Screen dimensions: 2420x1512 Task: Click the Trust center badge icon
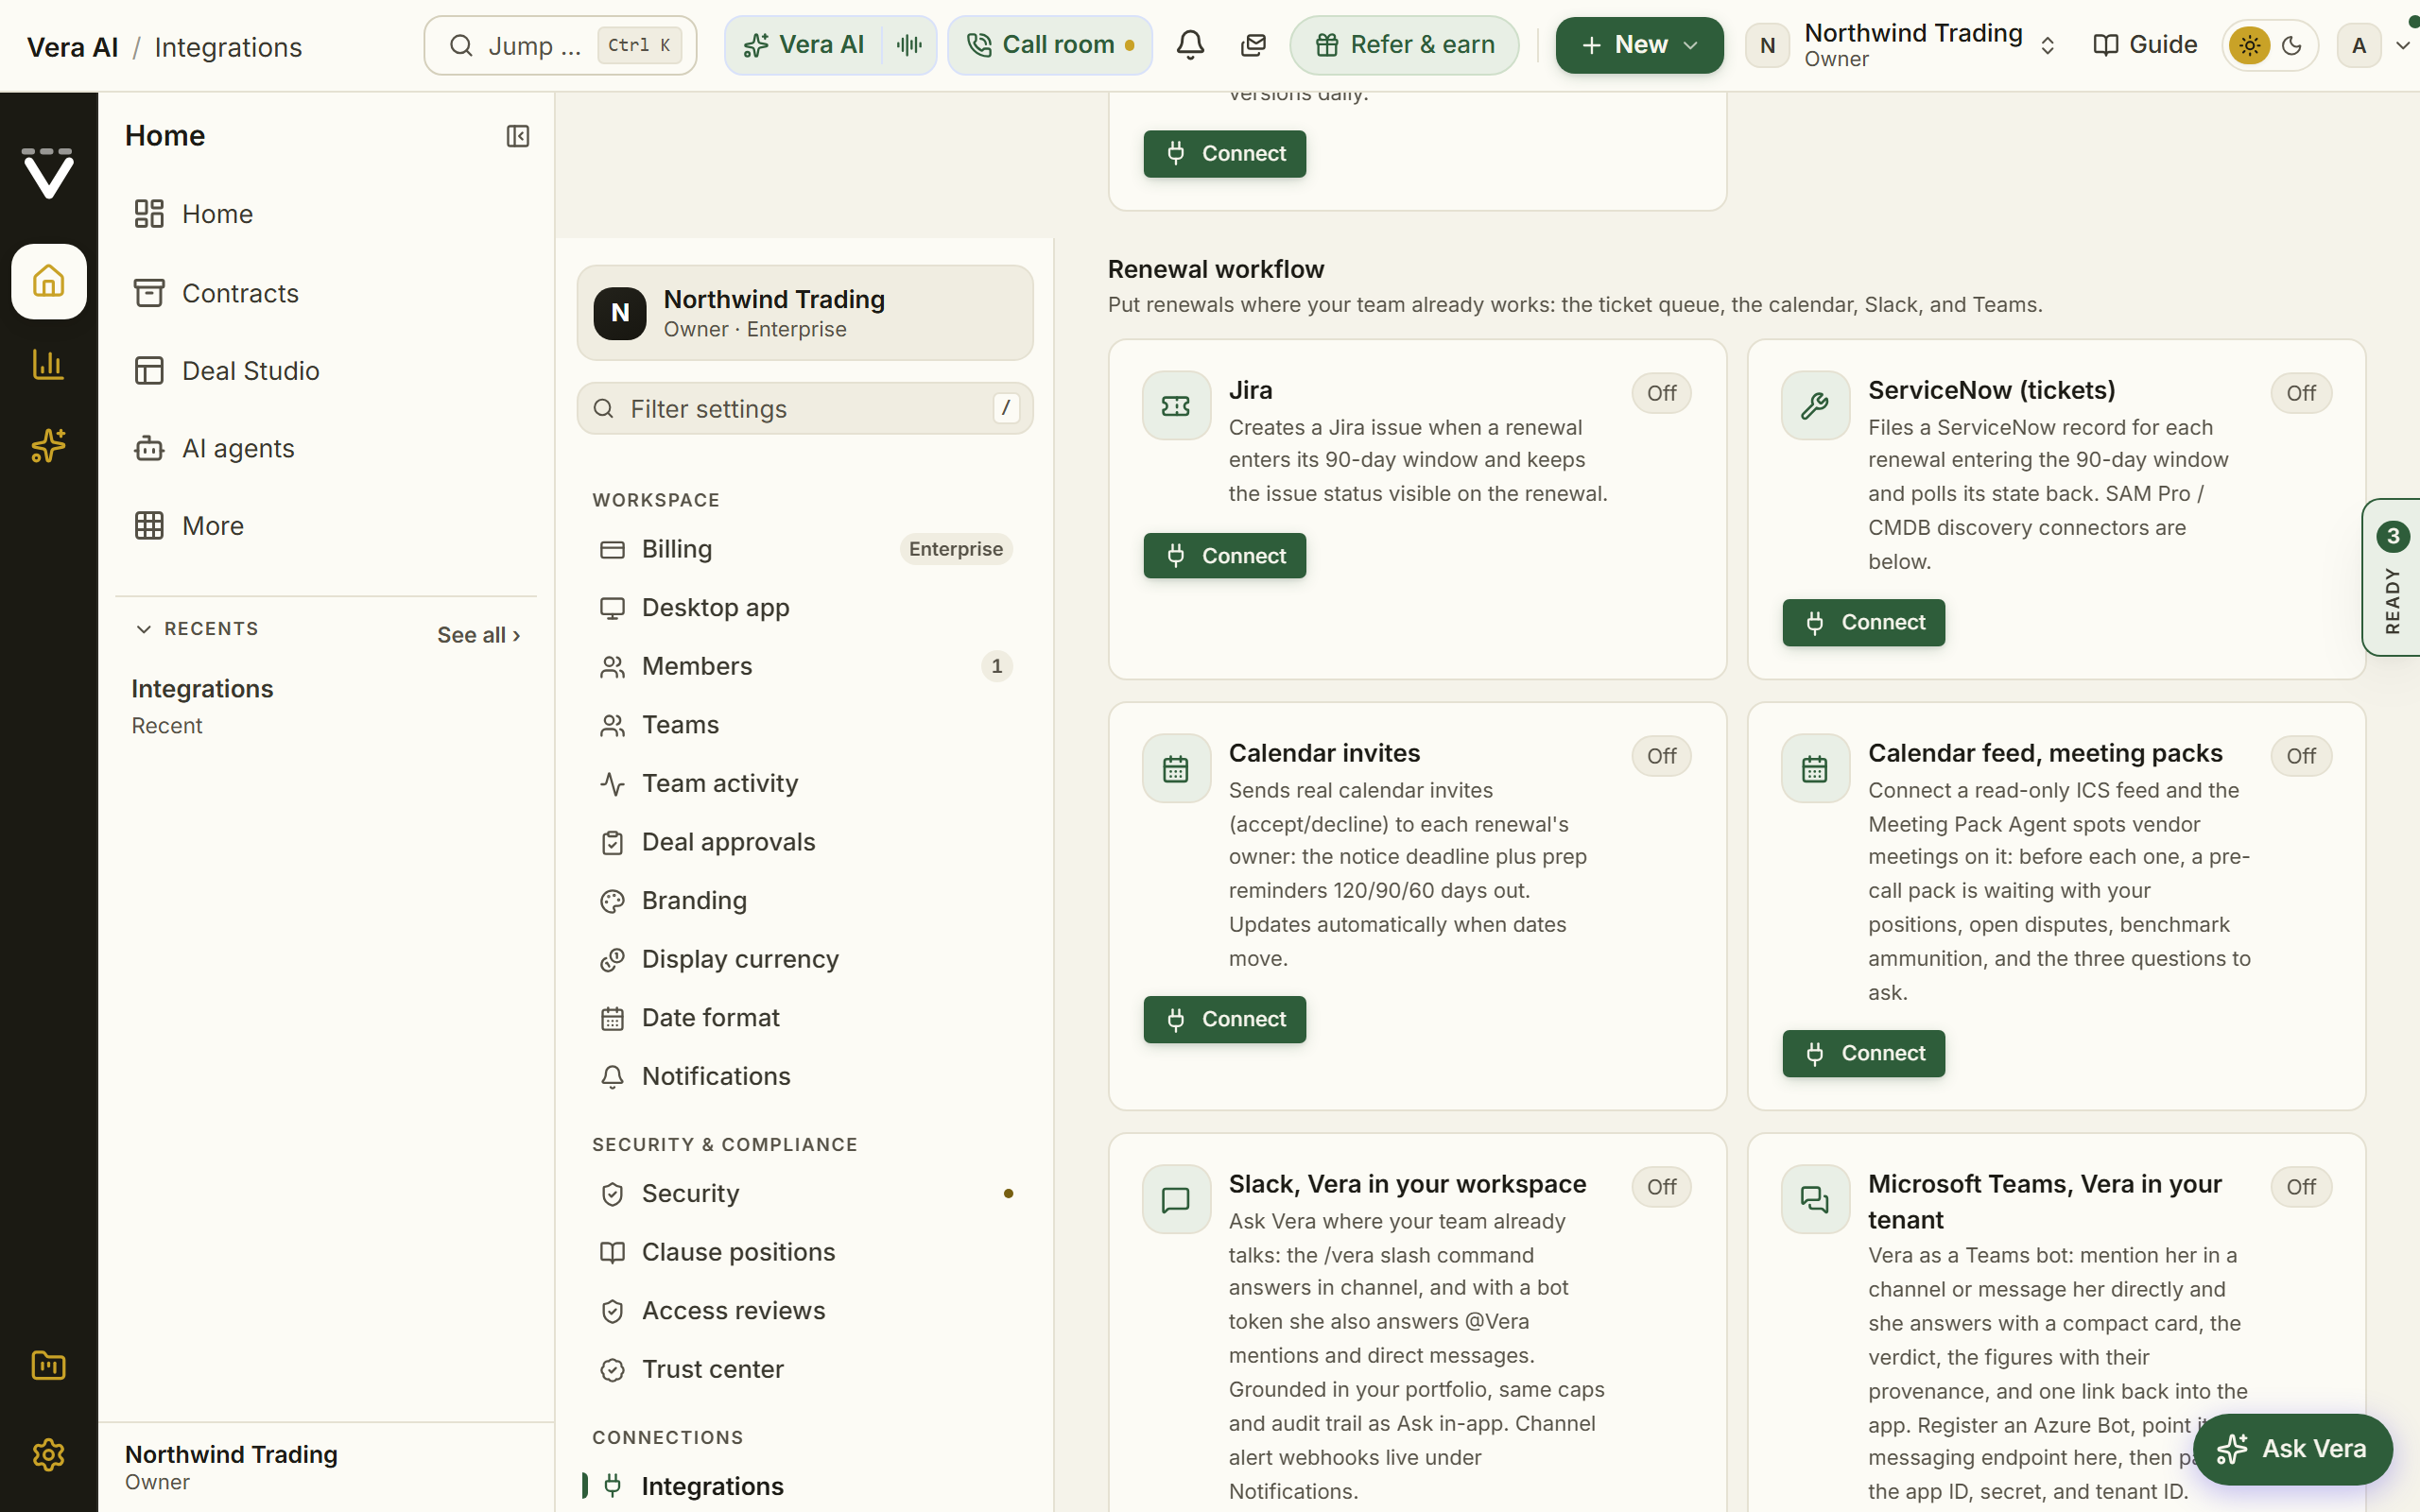612,1370
